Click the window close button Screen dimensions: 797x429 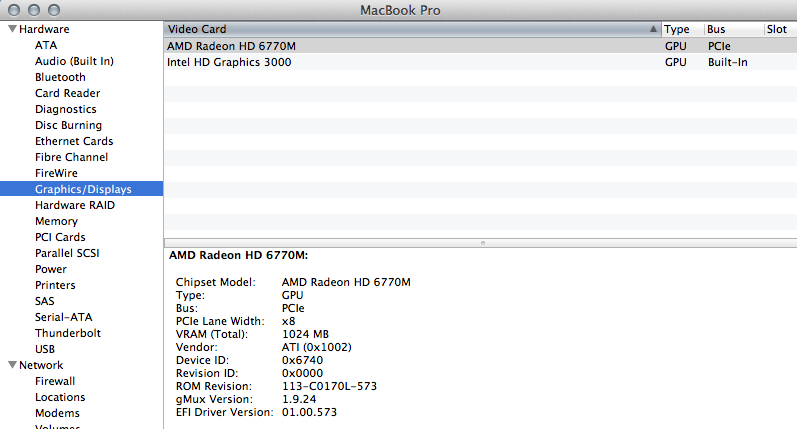pyautogui.click(x=14, y=10)
